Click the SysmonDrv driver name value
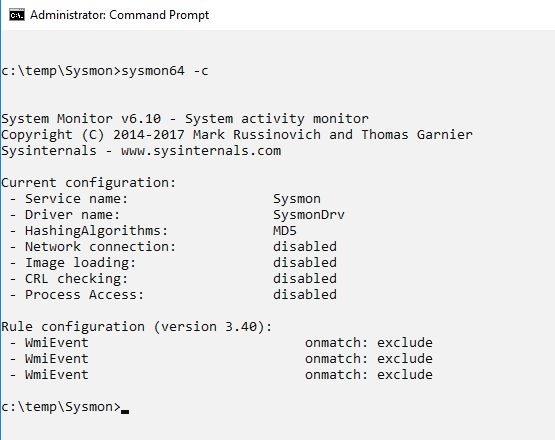This screenshot has height=440, width=555. click(309, 215)
